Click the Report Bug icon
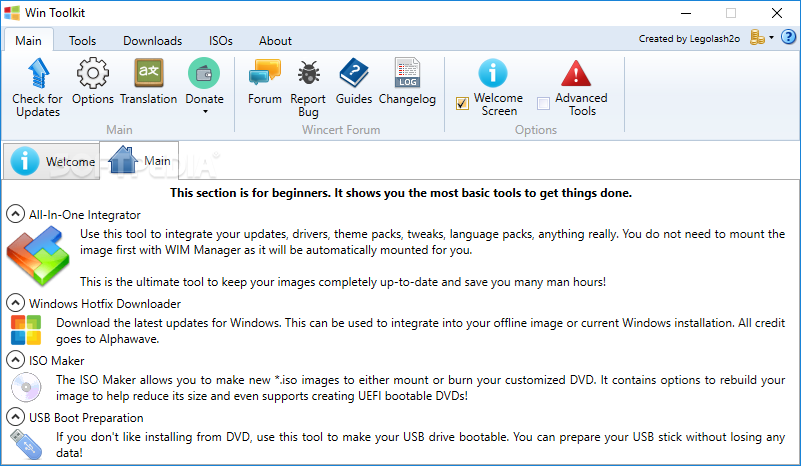 (x=309, y=73)
